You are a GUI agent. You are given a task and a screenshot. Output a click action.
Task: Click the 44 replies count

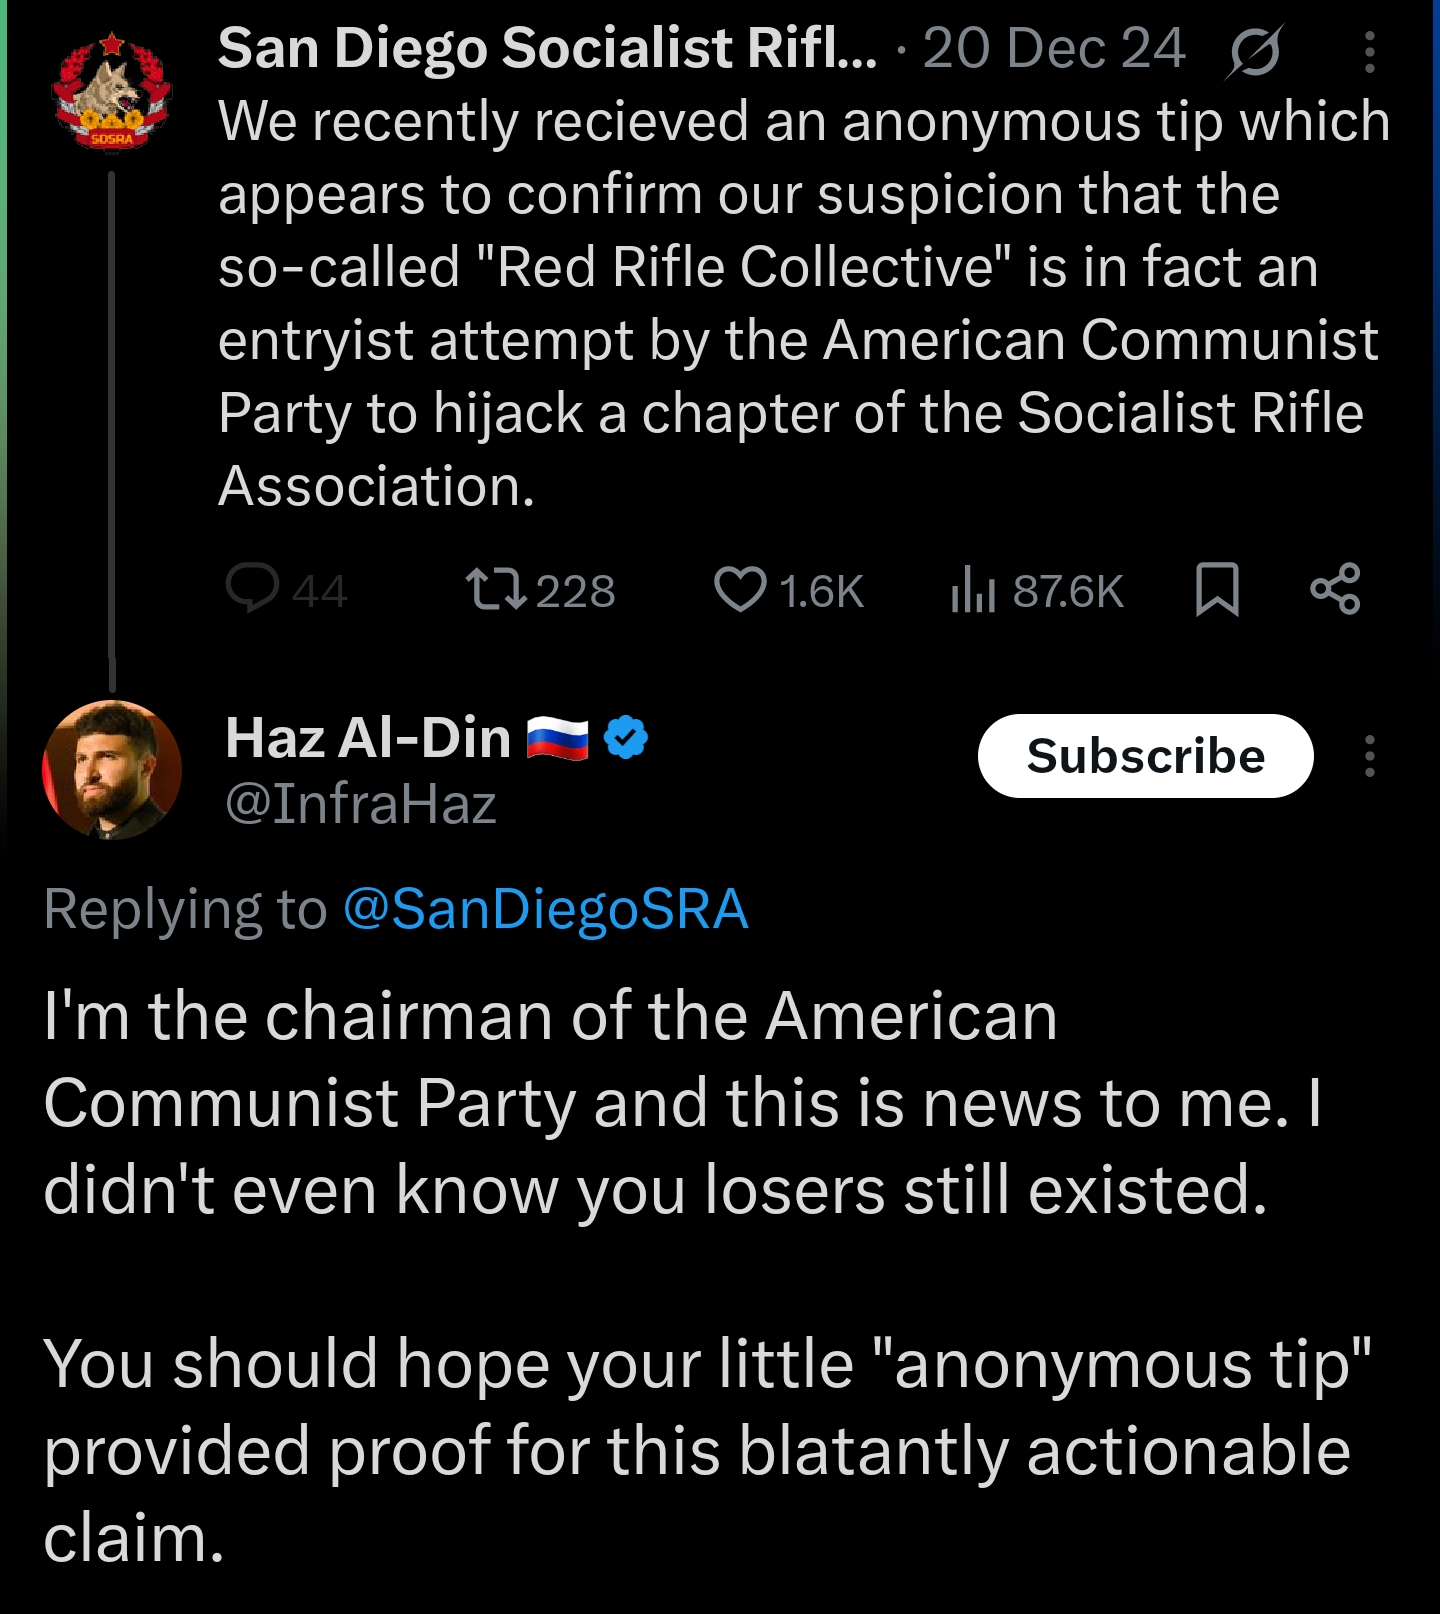pos(319,591)
